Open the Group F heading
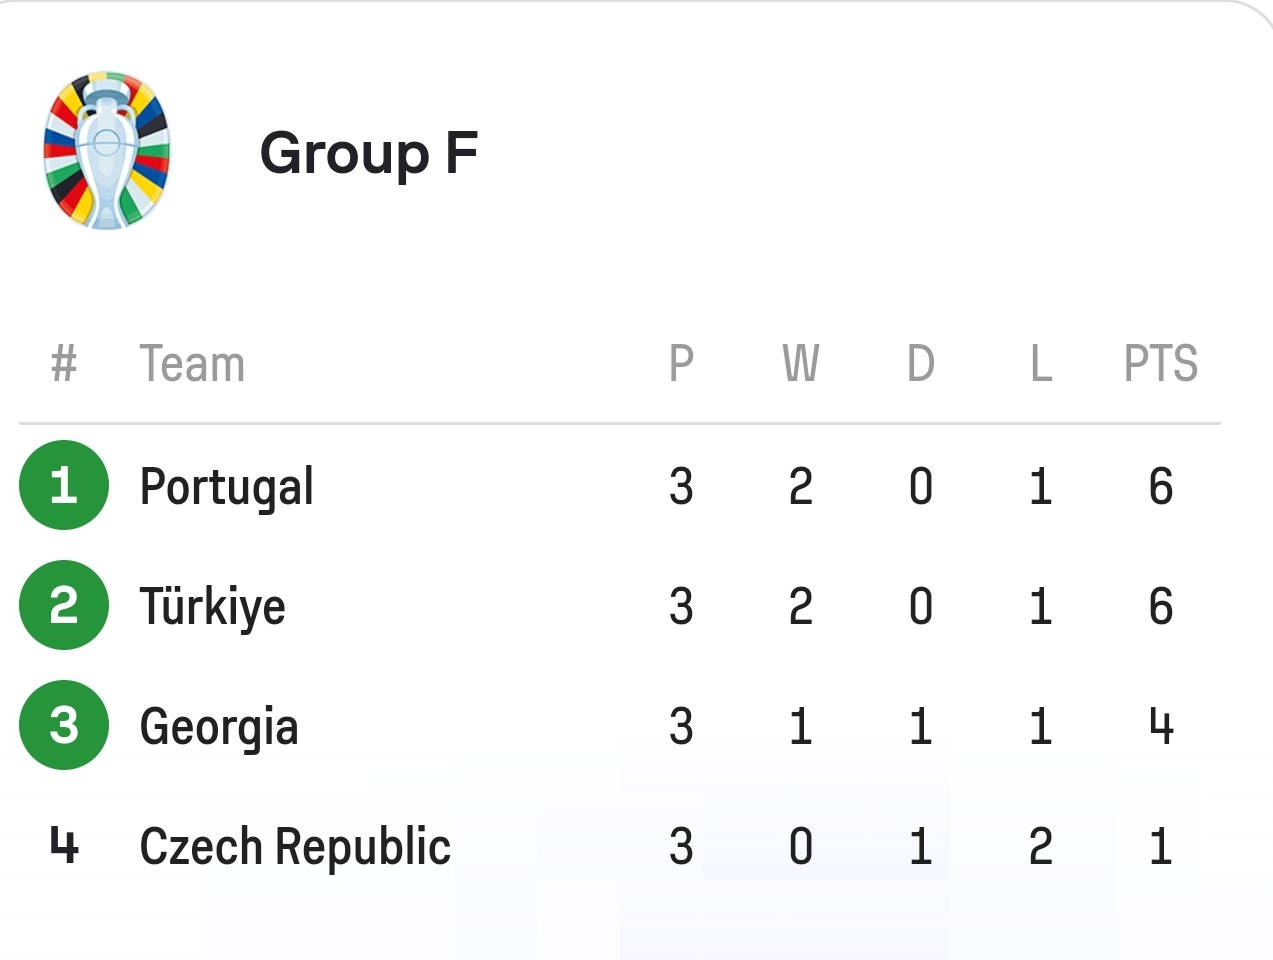 [369, 153]
